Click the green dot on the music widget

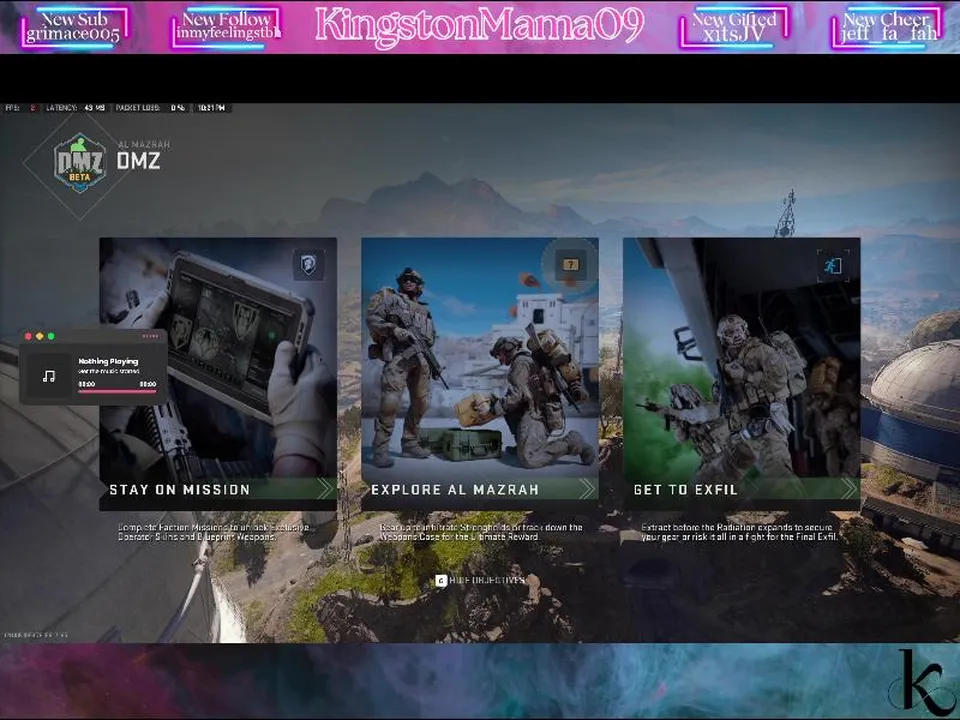click(51, 336)
